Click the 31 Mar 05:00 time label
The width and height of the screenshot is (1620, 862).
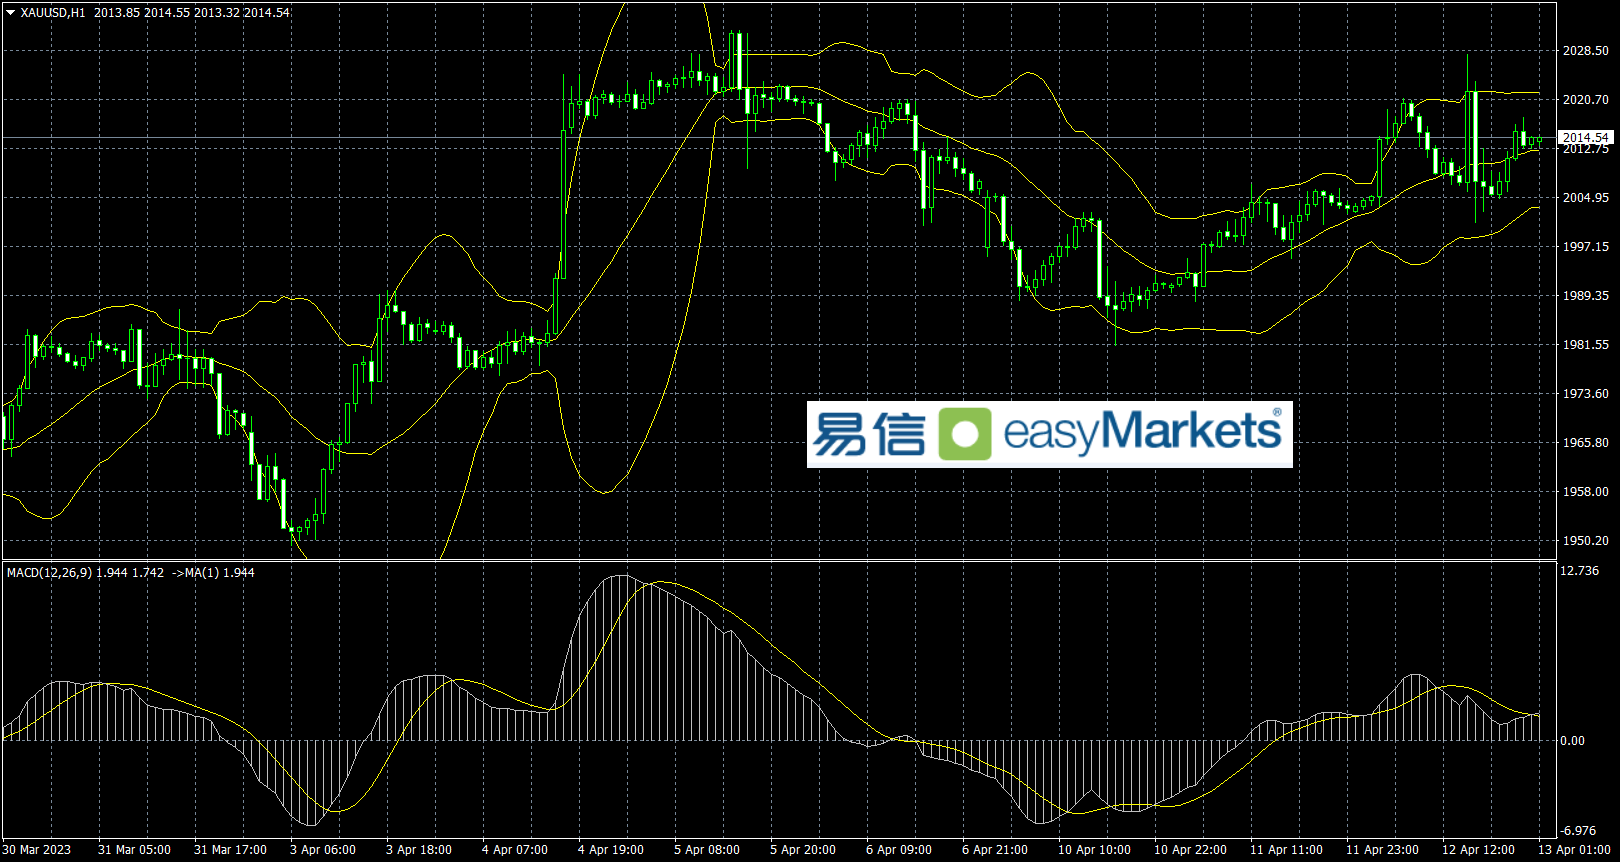pos(134,850)
